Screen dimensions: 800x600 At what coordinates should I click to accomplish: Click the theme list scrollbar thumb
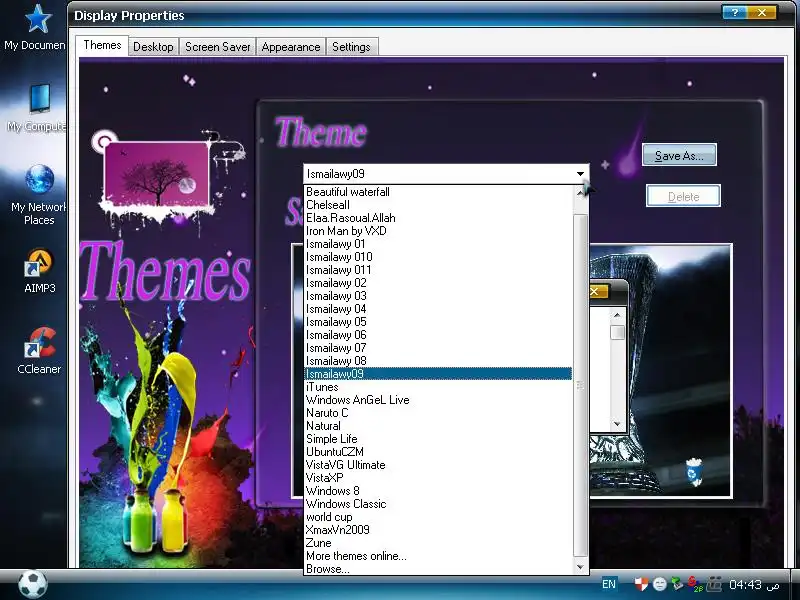click(x=580, y=386)
